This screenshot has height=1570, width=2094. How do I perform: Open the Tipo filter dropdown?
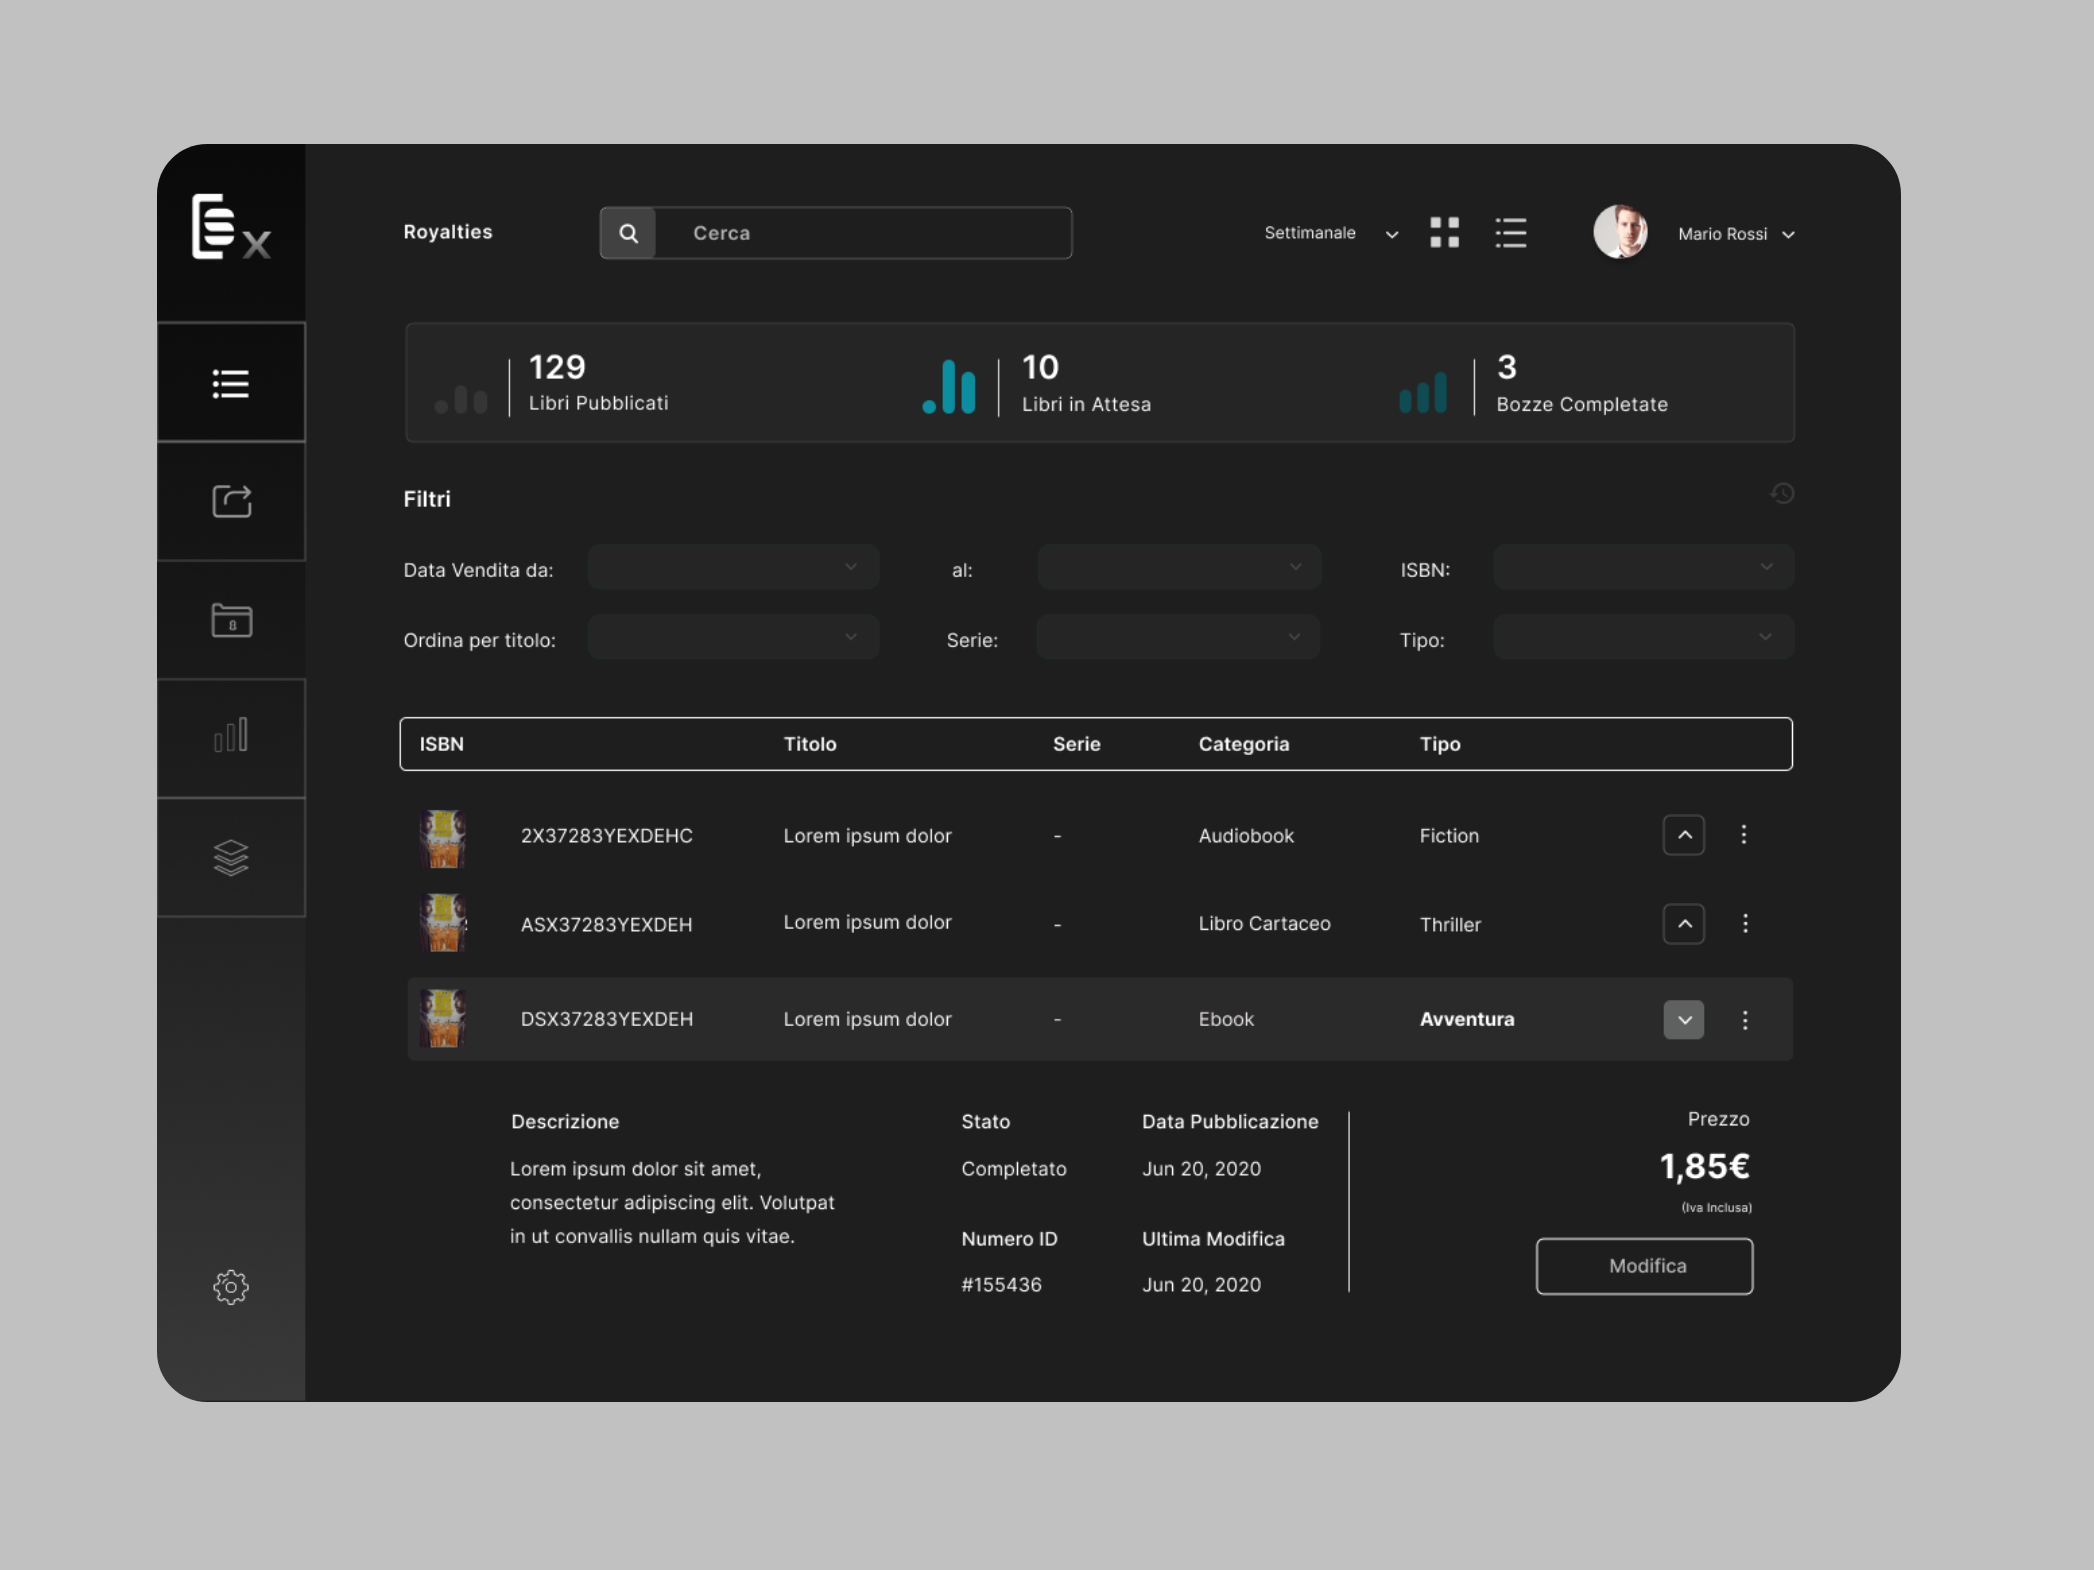[1644, 637]
